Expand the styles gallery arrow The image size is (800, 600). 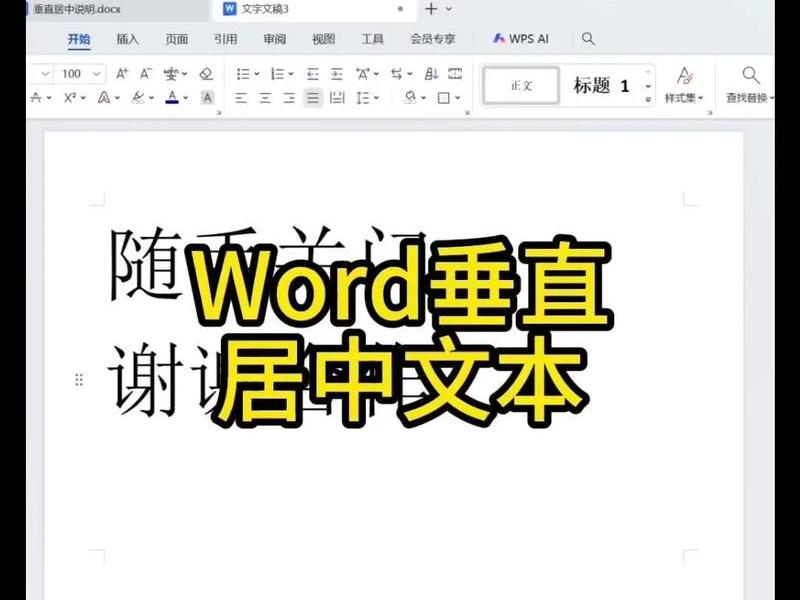(x=648, y=99)
